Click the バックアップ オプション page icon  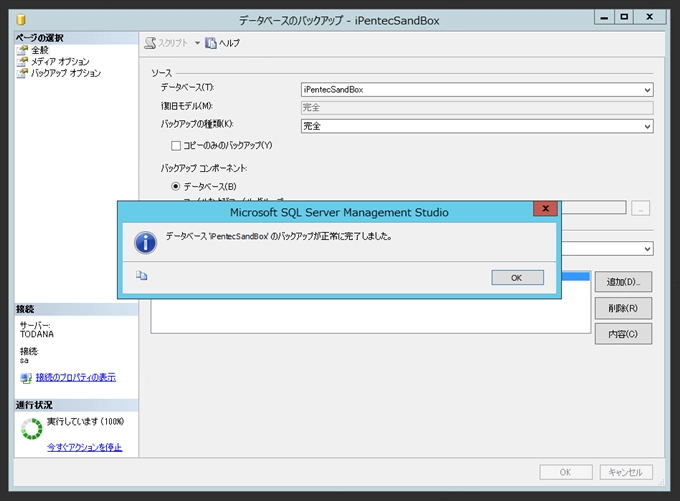pos(22,73)
